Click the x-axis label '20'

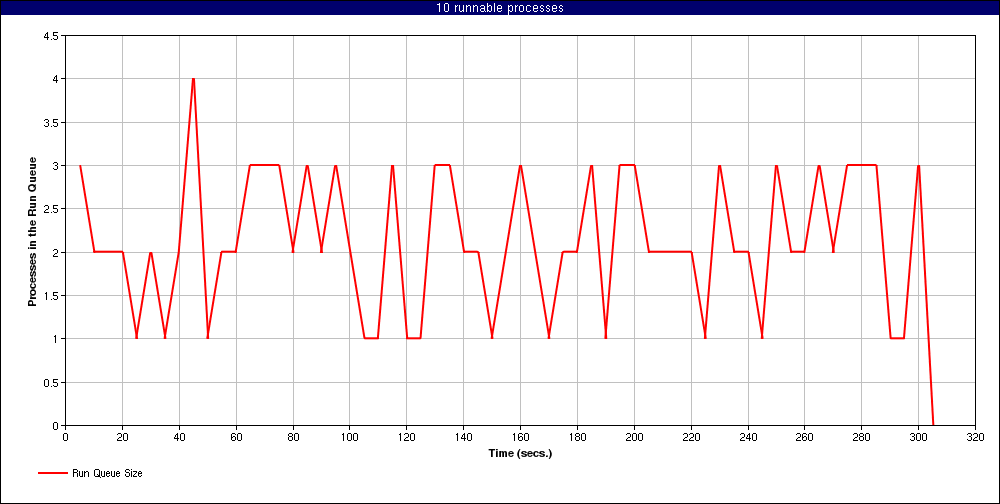(x=122, y=437)
